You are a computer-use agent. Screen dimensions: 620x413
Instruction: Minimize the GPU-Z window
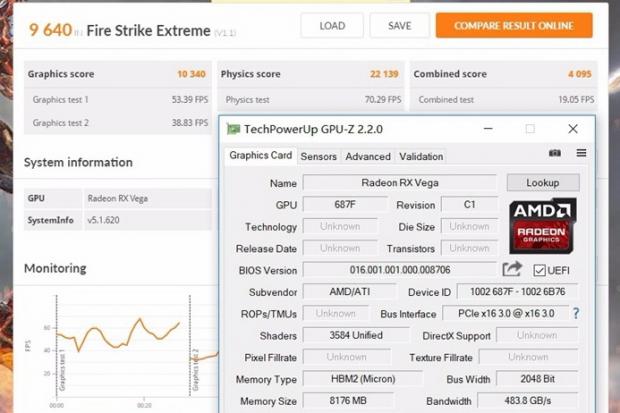pyautogui.click(x=486, y=129)
